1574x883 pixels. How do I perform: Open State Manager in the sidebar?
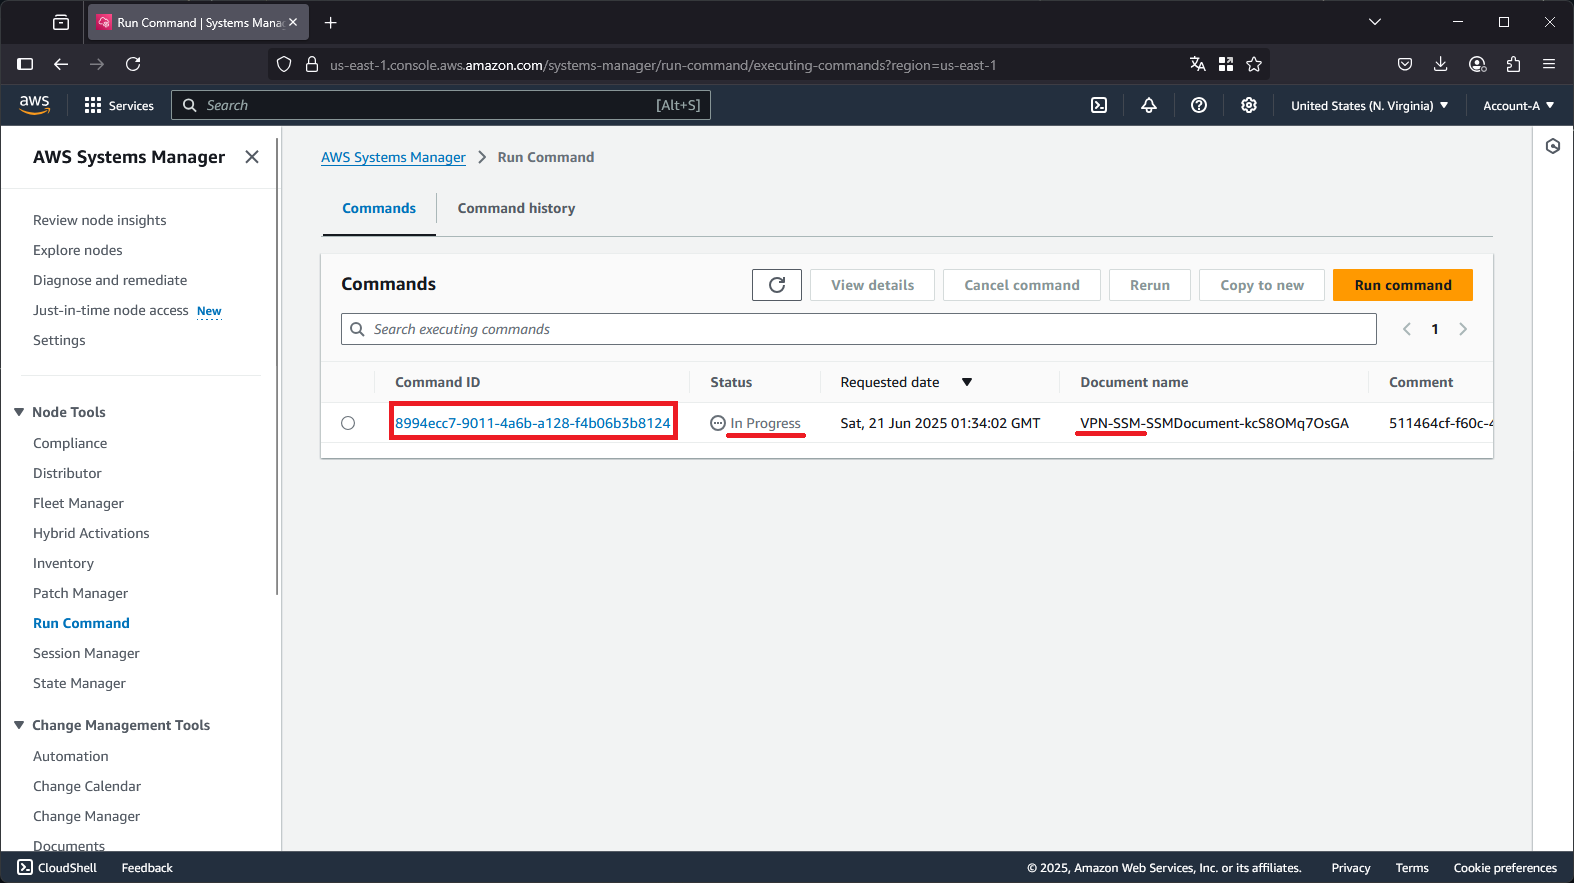[x=79, y=683]
